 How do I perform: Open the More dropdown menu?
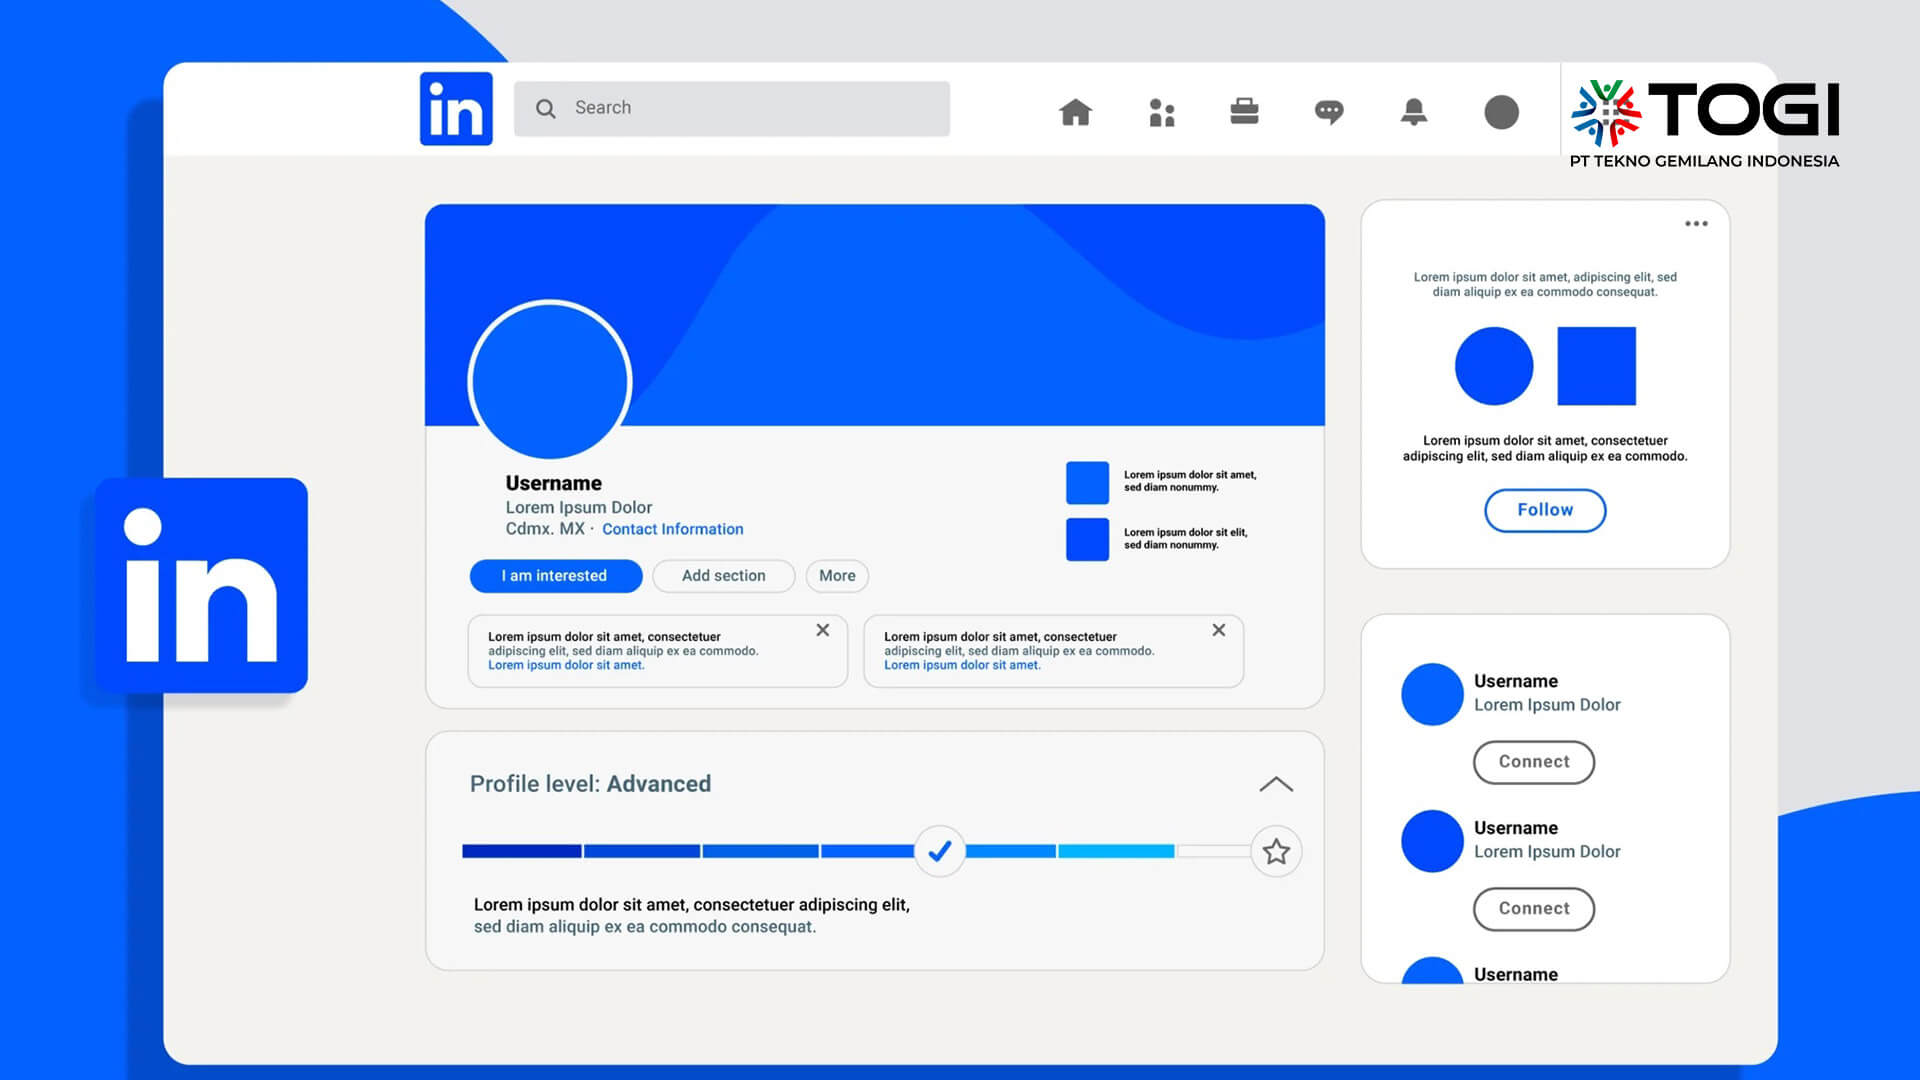pos(837,575)
